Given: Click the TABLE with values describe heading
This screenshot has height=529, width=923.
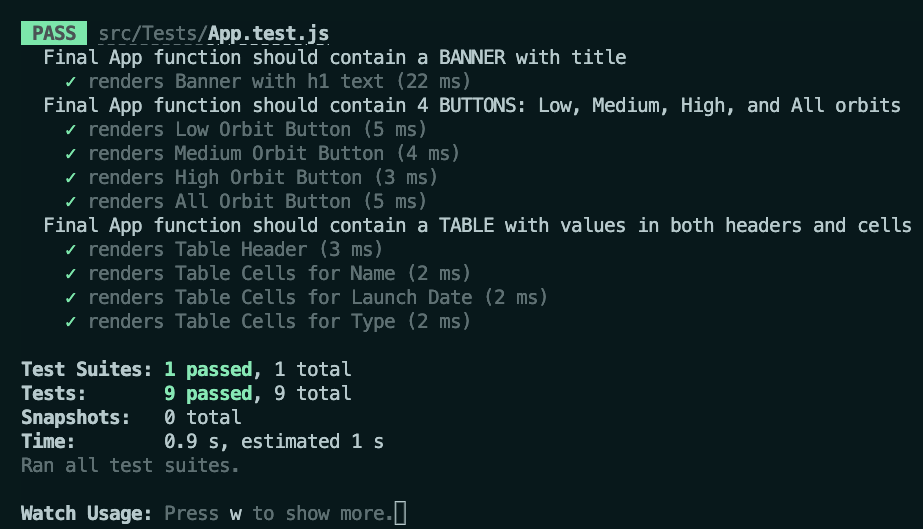Looking at the screenshot, I should click(x=477, y=226).
